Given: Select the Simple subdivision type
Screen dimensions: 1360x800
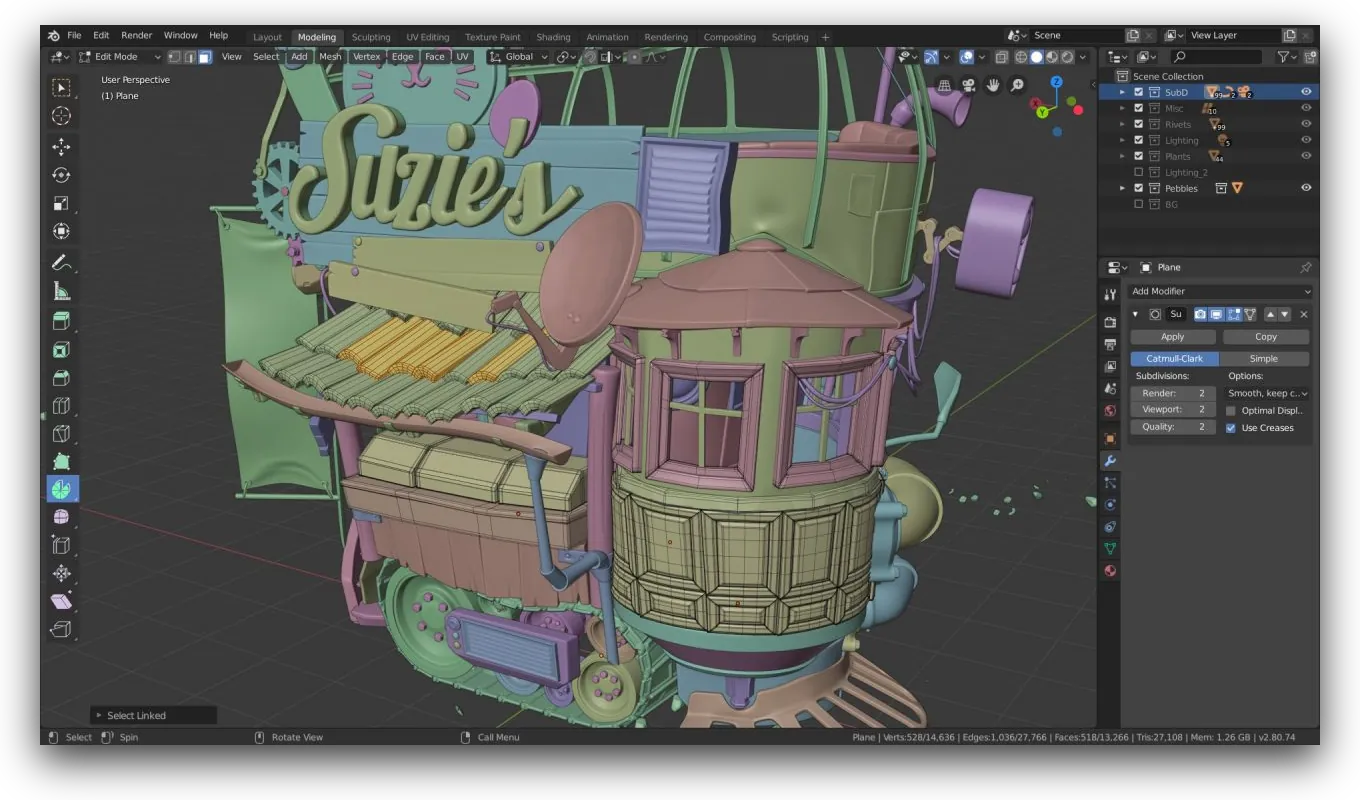Looking at the screenshot, I should (x=1263, y=359).
